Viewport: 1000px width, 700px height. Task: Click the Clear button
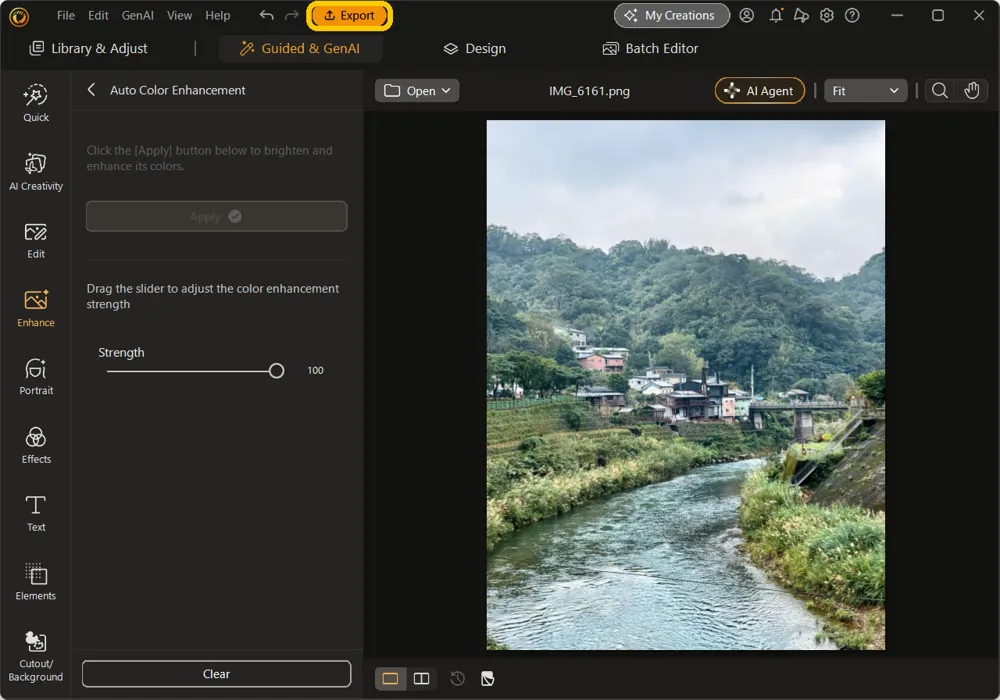click(217, 674)
